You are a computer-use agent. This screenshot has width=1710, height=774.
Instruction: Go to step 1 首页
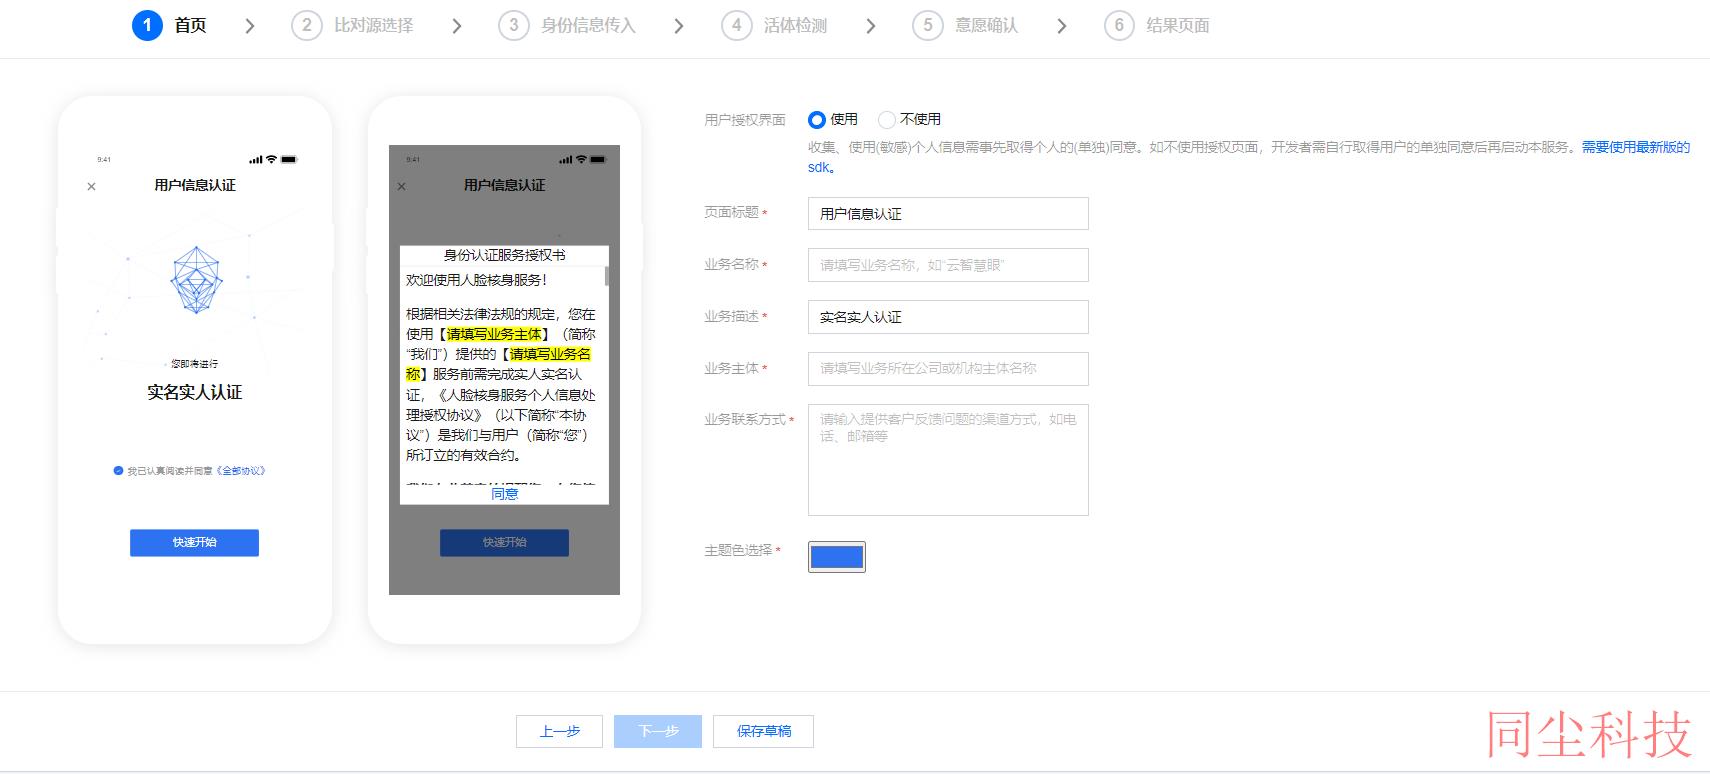[169, 25]
